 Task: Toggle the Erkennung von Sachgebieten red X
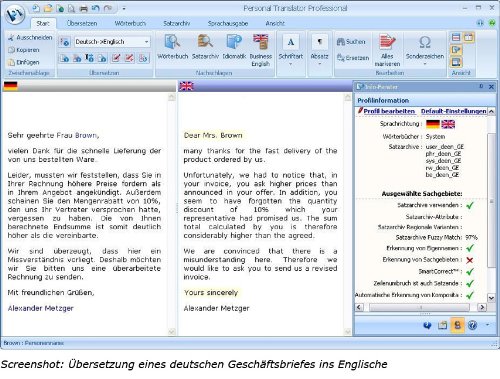pyautogui.click(x=470, y=260)
